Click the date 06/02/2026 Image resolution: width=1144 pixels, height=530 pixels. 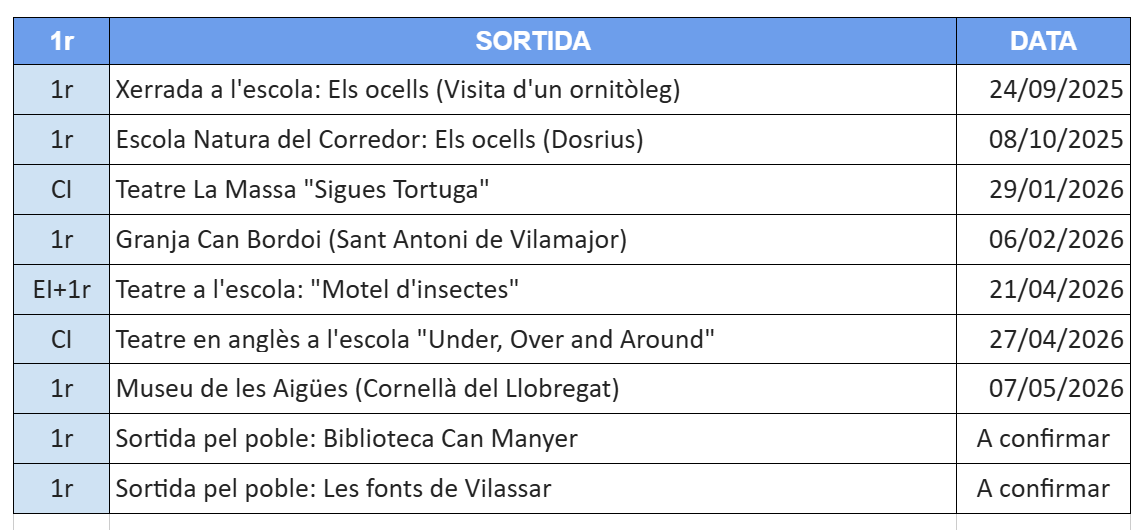point(1056,240)
